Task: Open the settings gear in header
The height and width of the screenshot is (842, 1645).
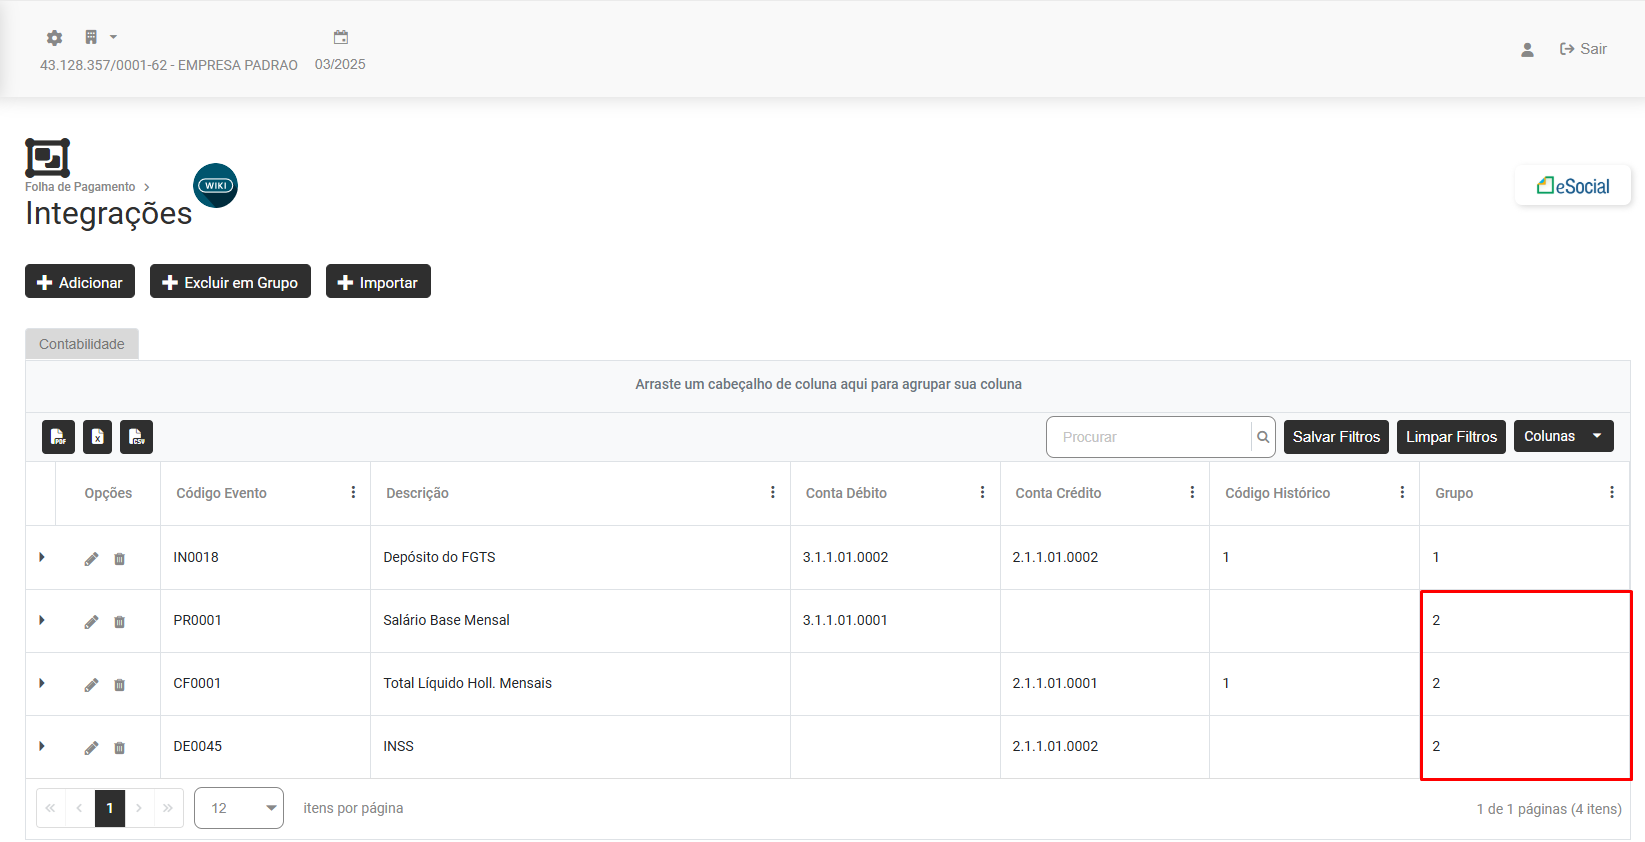Action: pyautogui.click(x=54, y=38)
